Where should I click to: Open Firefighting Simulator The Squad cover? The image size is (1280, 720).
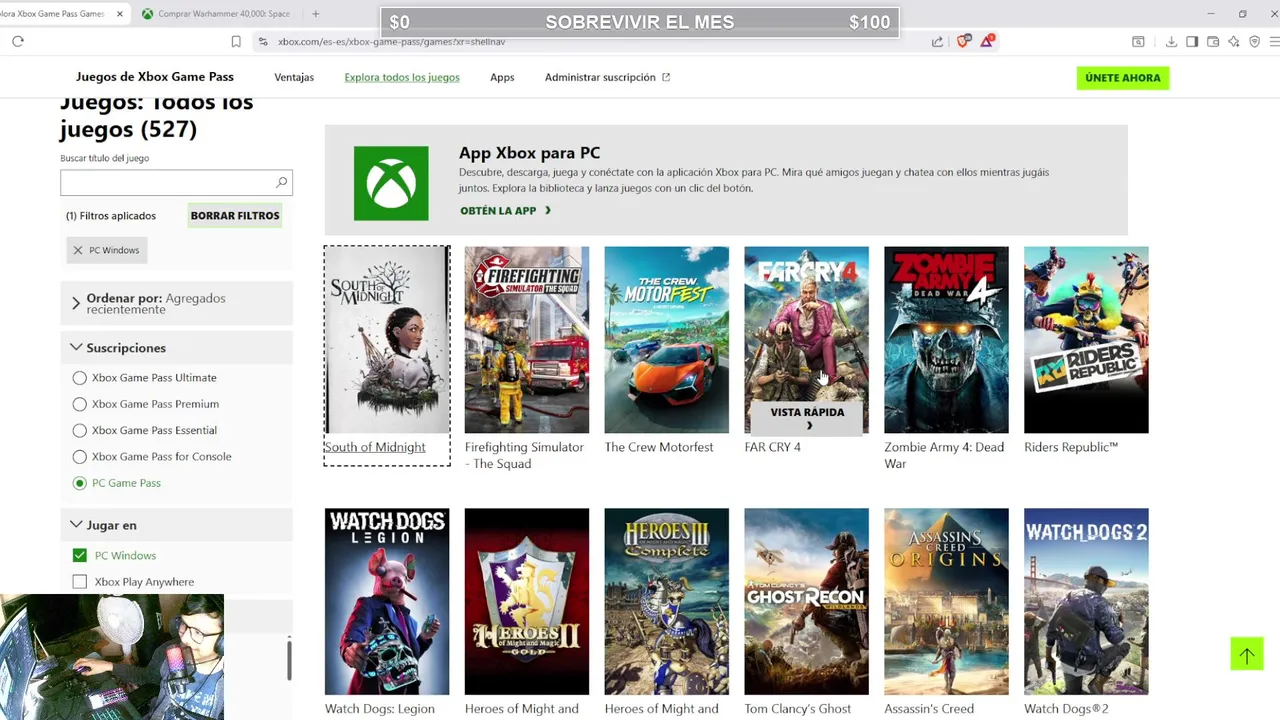[527, 340]
